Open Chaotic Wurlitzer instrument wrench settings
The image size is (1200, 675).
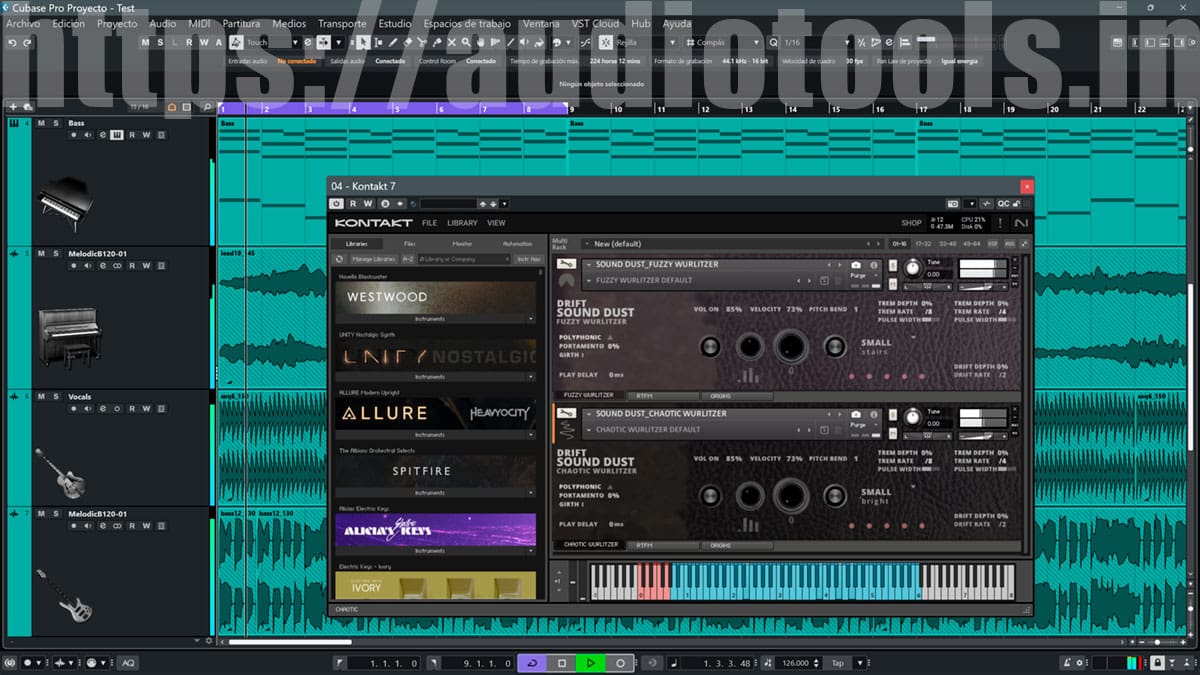point(567,414)
